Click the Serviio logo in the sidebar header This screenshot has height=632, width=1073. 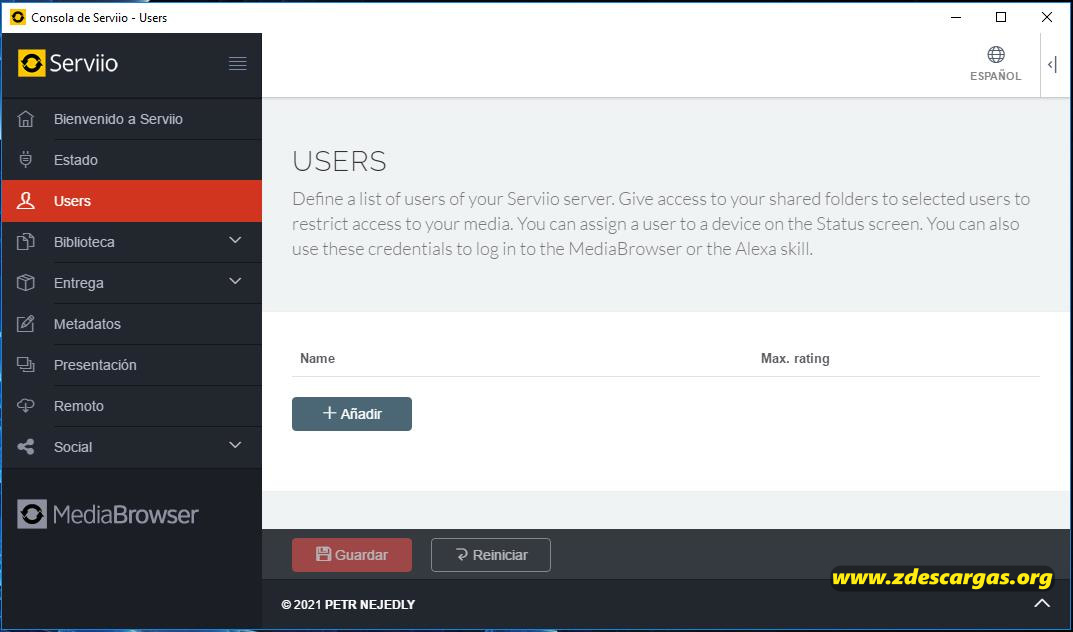click(68, 64)
